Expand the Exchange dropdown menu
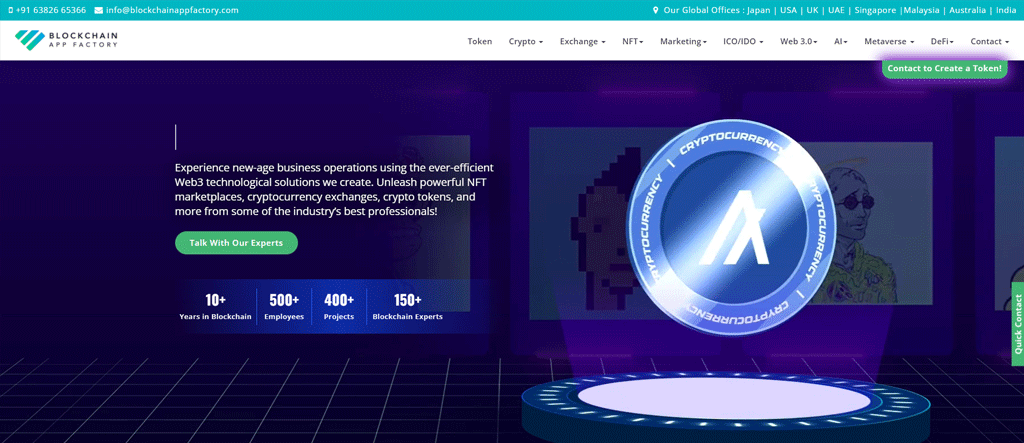The width and height of the screenshot is (1024, 443). click(583, 41)
